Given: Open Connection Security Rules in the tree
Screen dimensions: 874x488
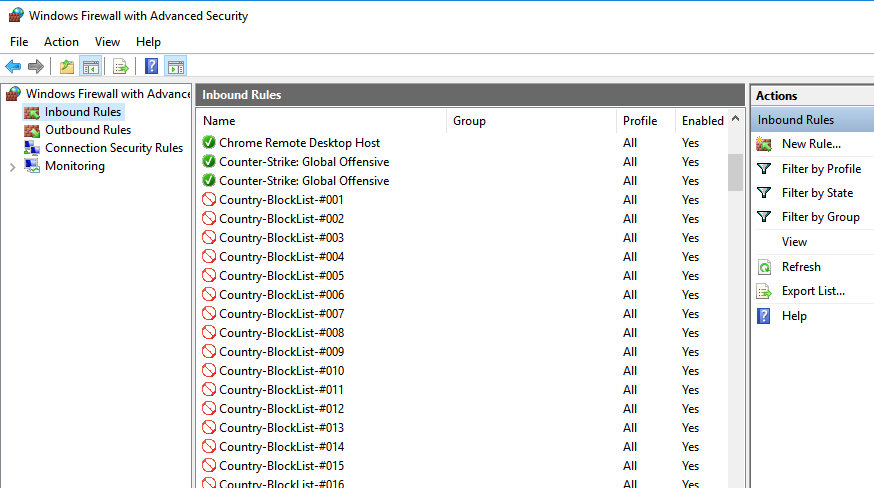Looking at the screenshot, I should [113, 148].
